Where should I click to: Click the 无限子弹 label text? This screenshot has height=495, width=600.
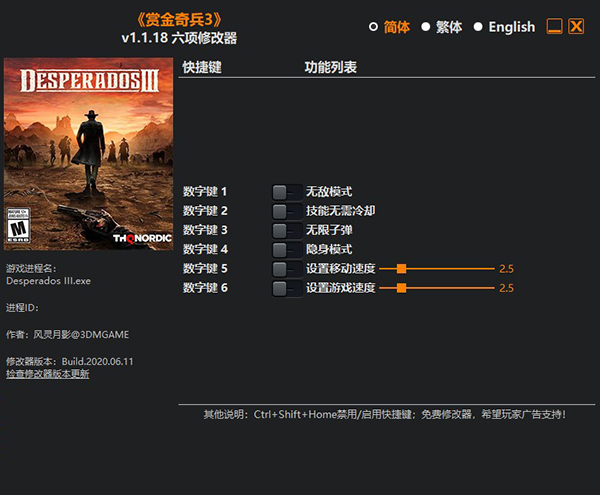[x=329, y=230]
